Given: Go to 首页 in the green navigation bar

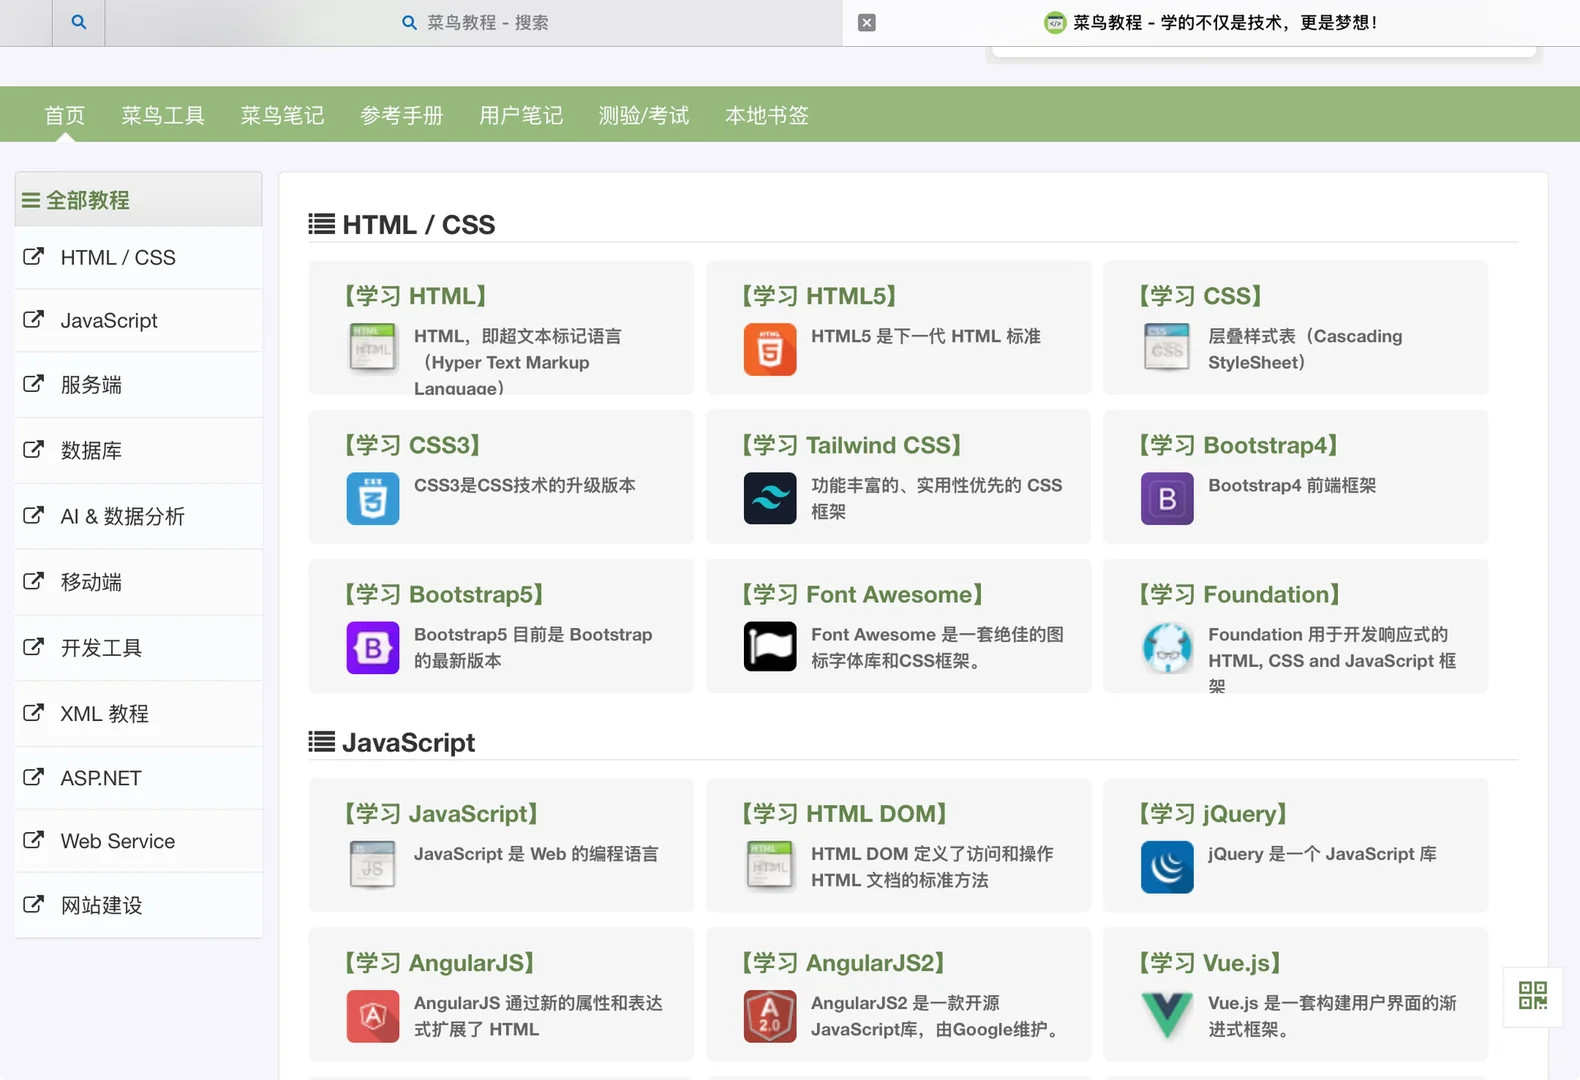Looking at the screenshot, I should (x=65, y=115).
